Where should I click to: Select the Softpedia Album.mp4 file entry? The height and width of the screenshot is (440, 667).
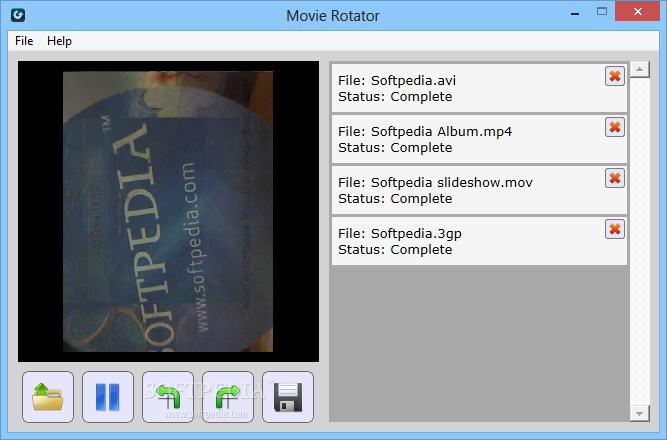[x=479, y=139]
